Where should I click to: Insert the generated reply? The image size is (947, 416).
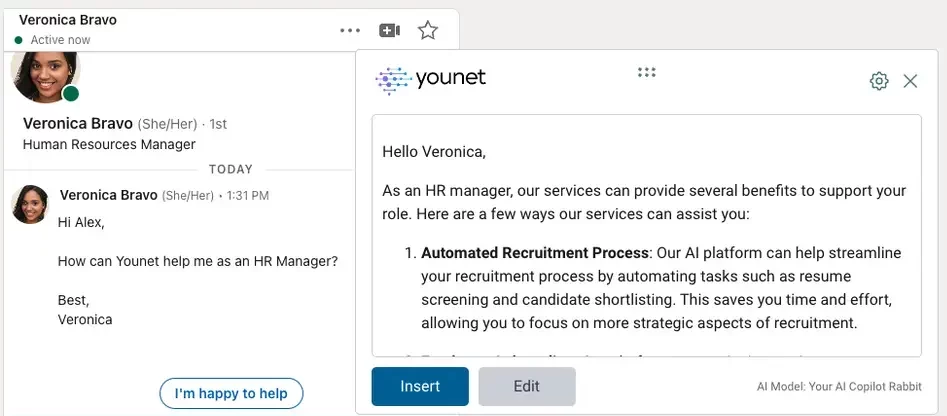coord(420,386)
